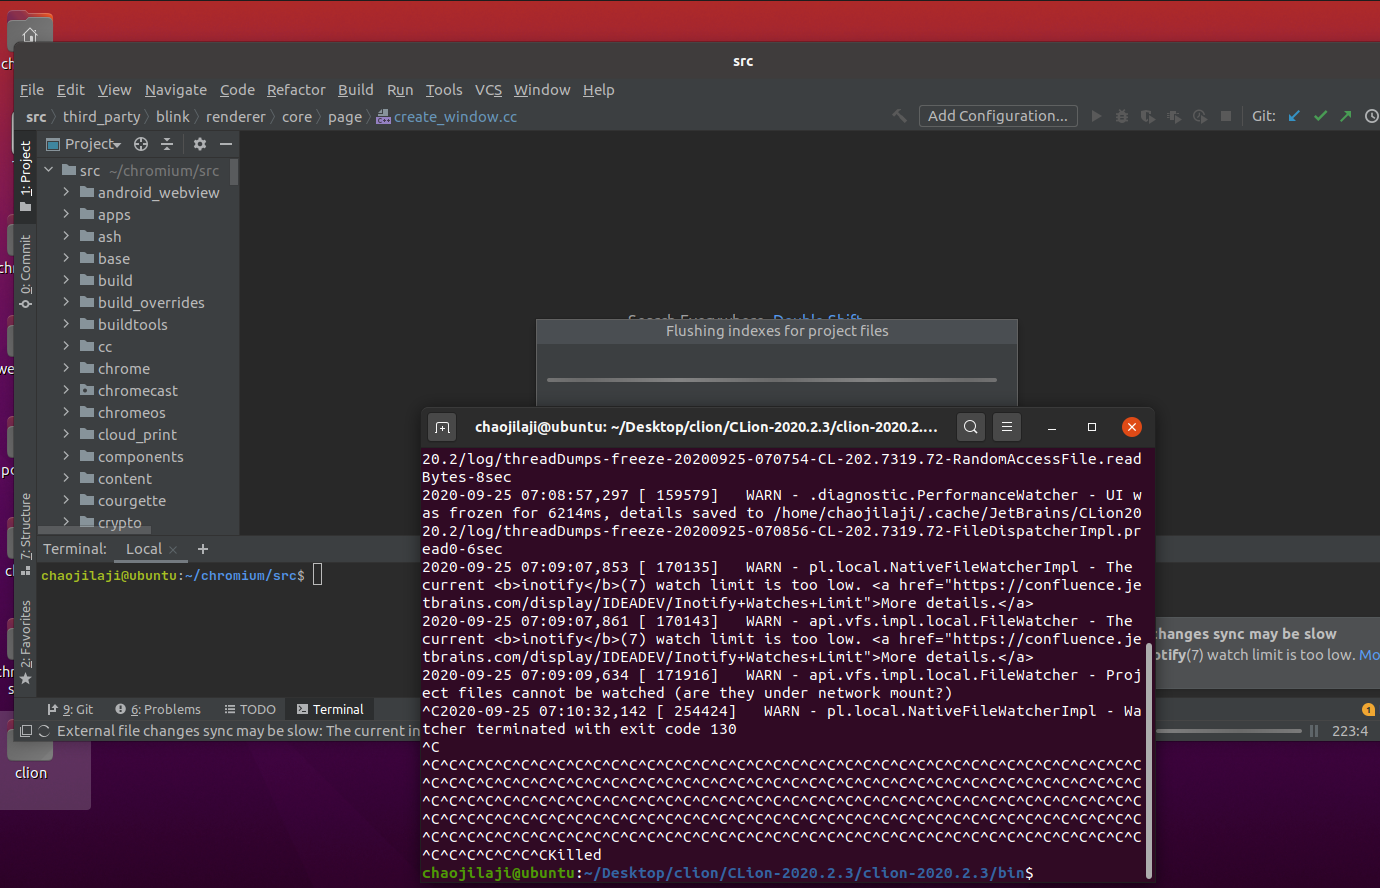Click the Flushing indexes progress bar
Viewport: 1380px width, 888px height.
pos(772,380)
